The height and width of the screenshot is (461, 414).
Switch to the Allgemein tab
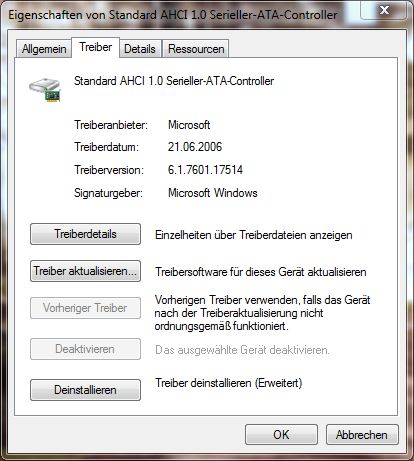tap(44, 49)
